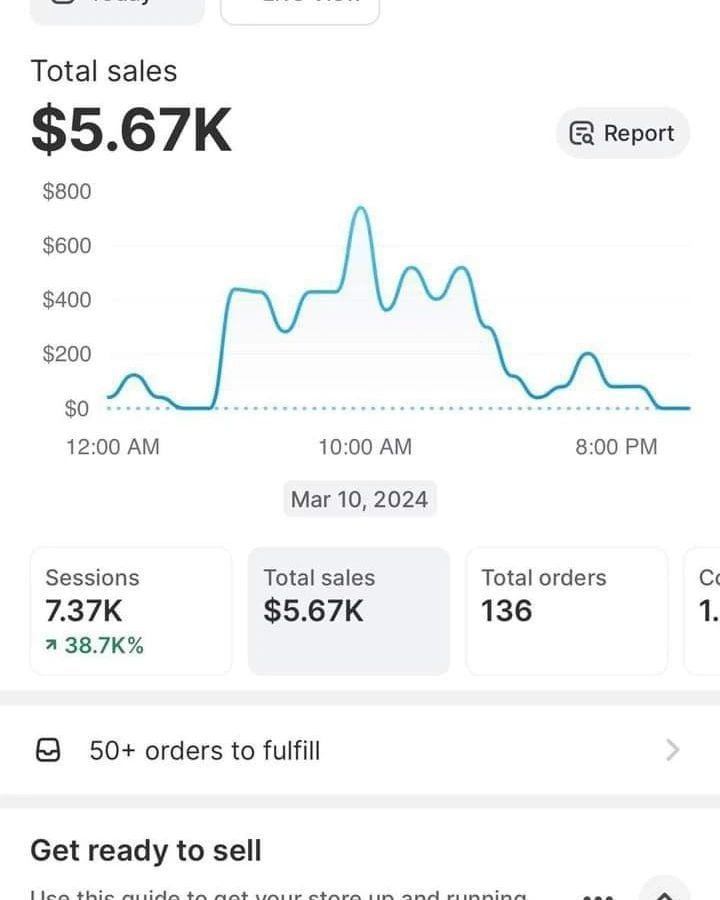Select the partially visible fourth metric card
This screenshot has height=900, width=720.
[703, 610]
